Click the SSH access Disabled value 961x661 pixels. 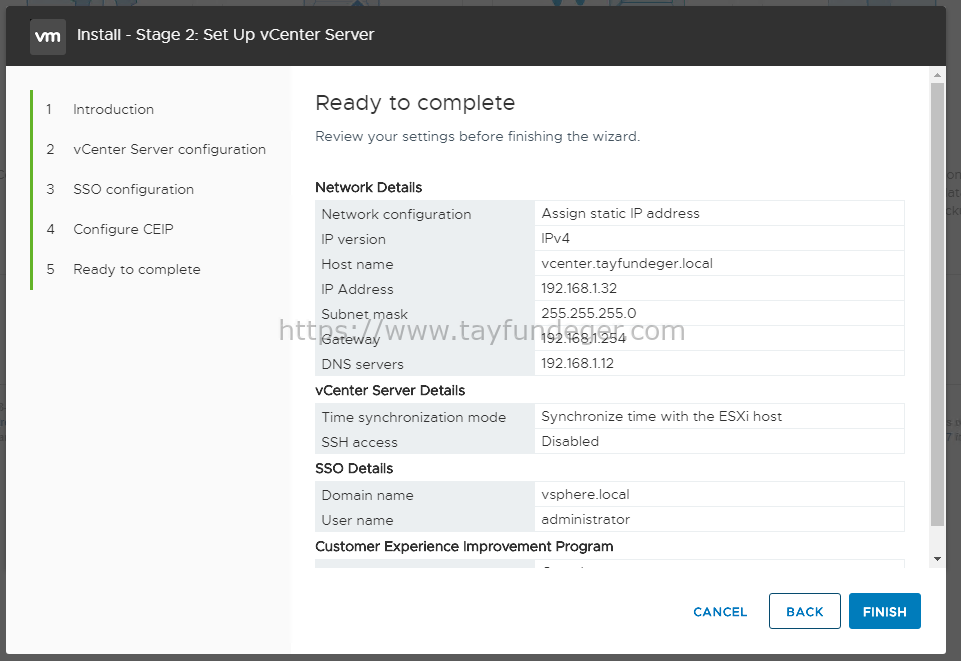pyautogui.click(x=570, y=441)
